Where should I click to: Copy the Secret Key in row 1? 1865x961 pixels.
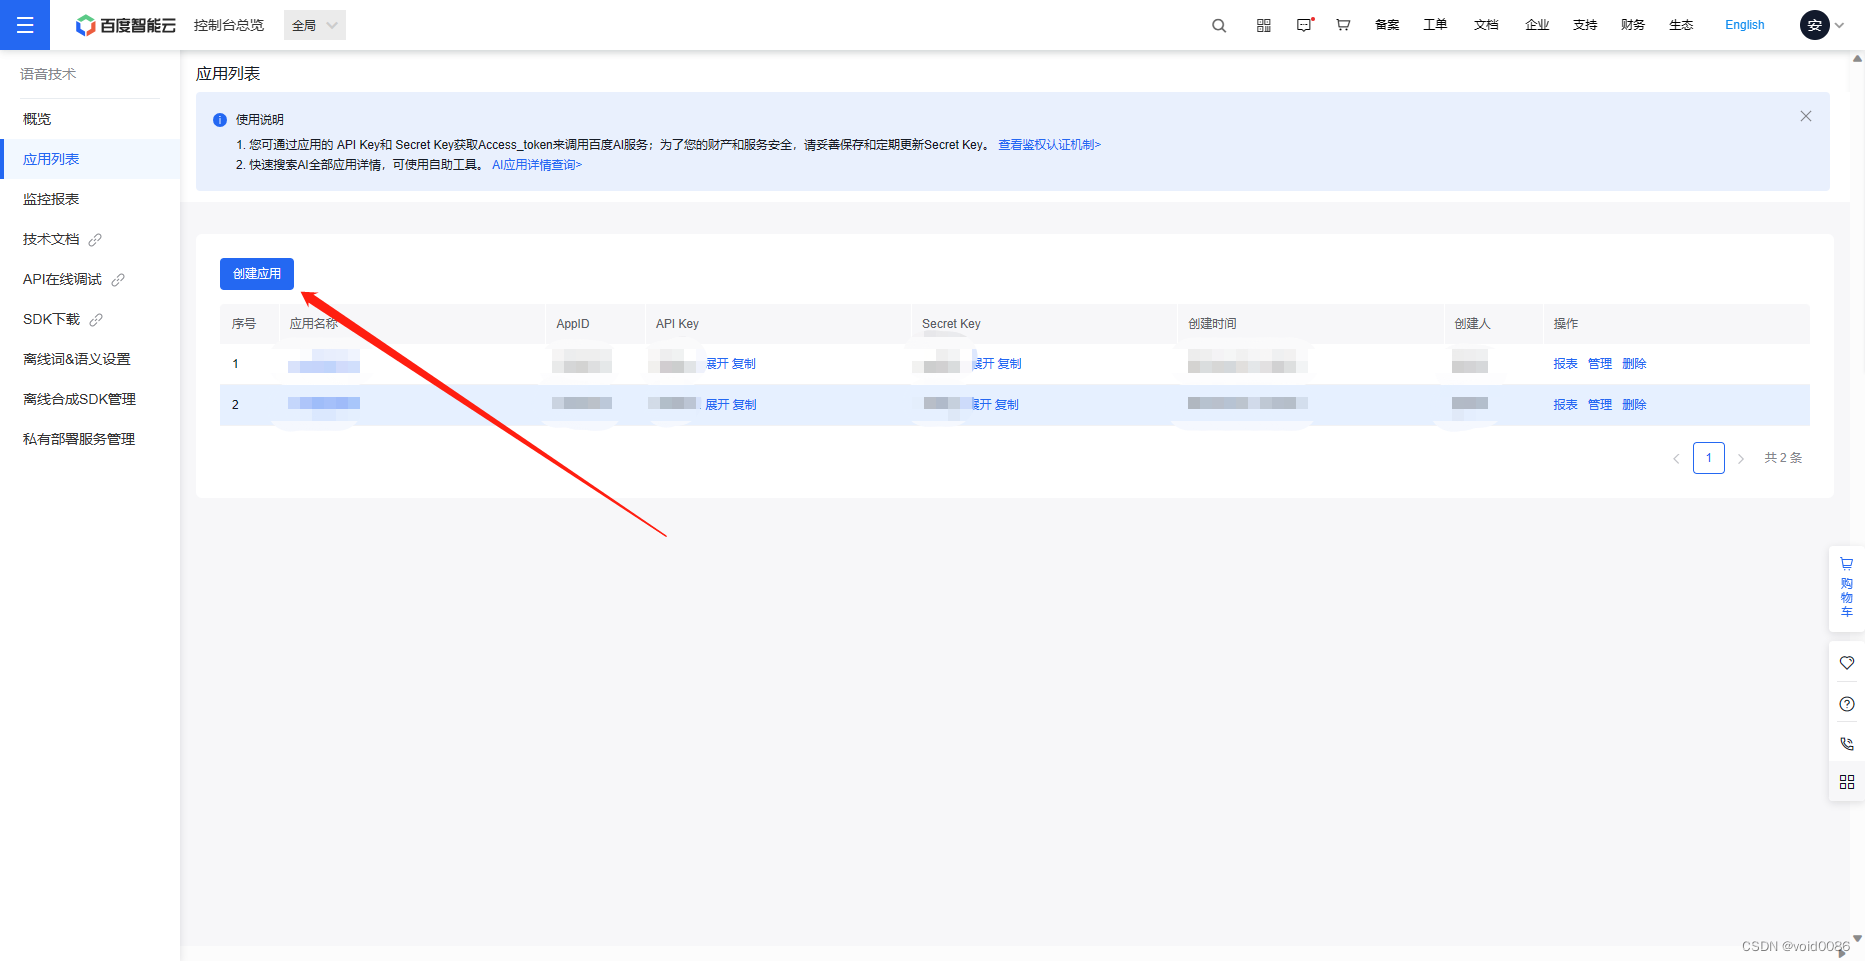tap(1010, 364)
